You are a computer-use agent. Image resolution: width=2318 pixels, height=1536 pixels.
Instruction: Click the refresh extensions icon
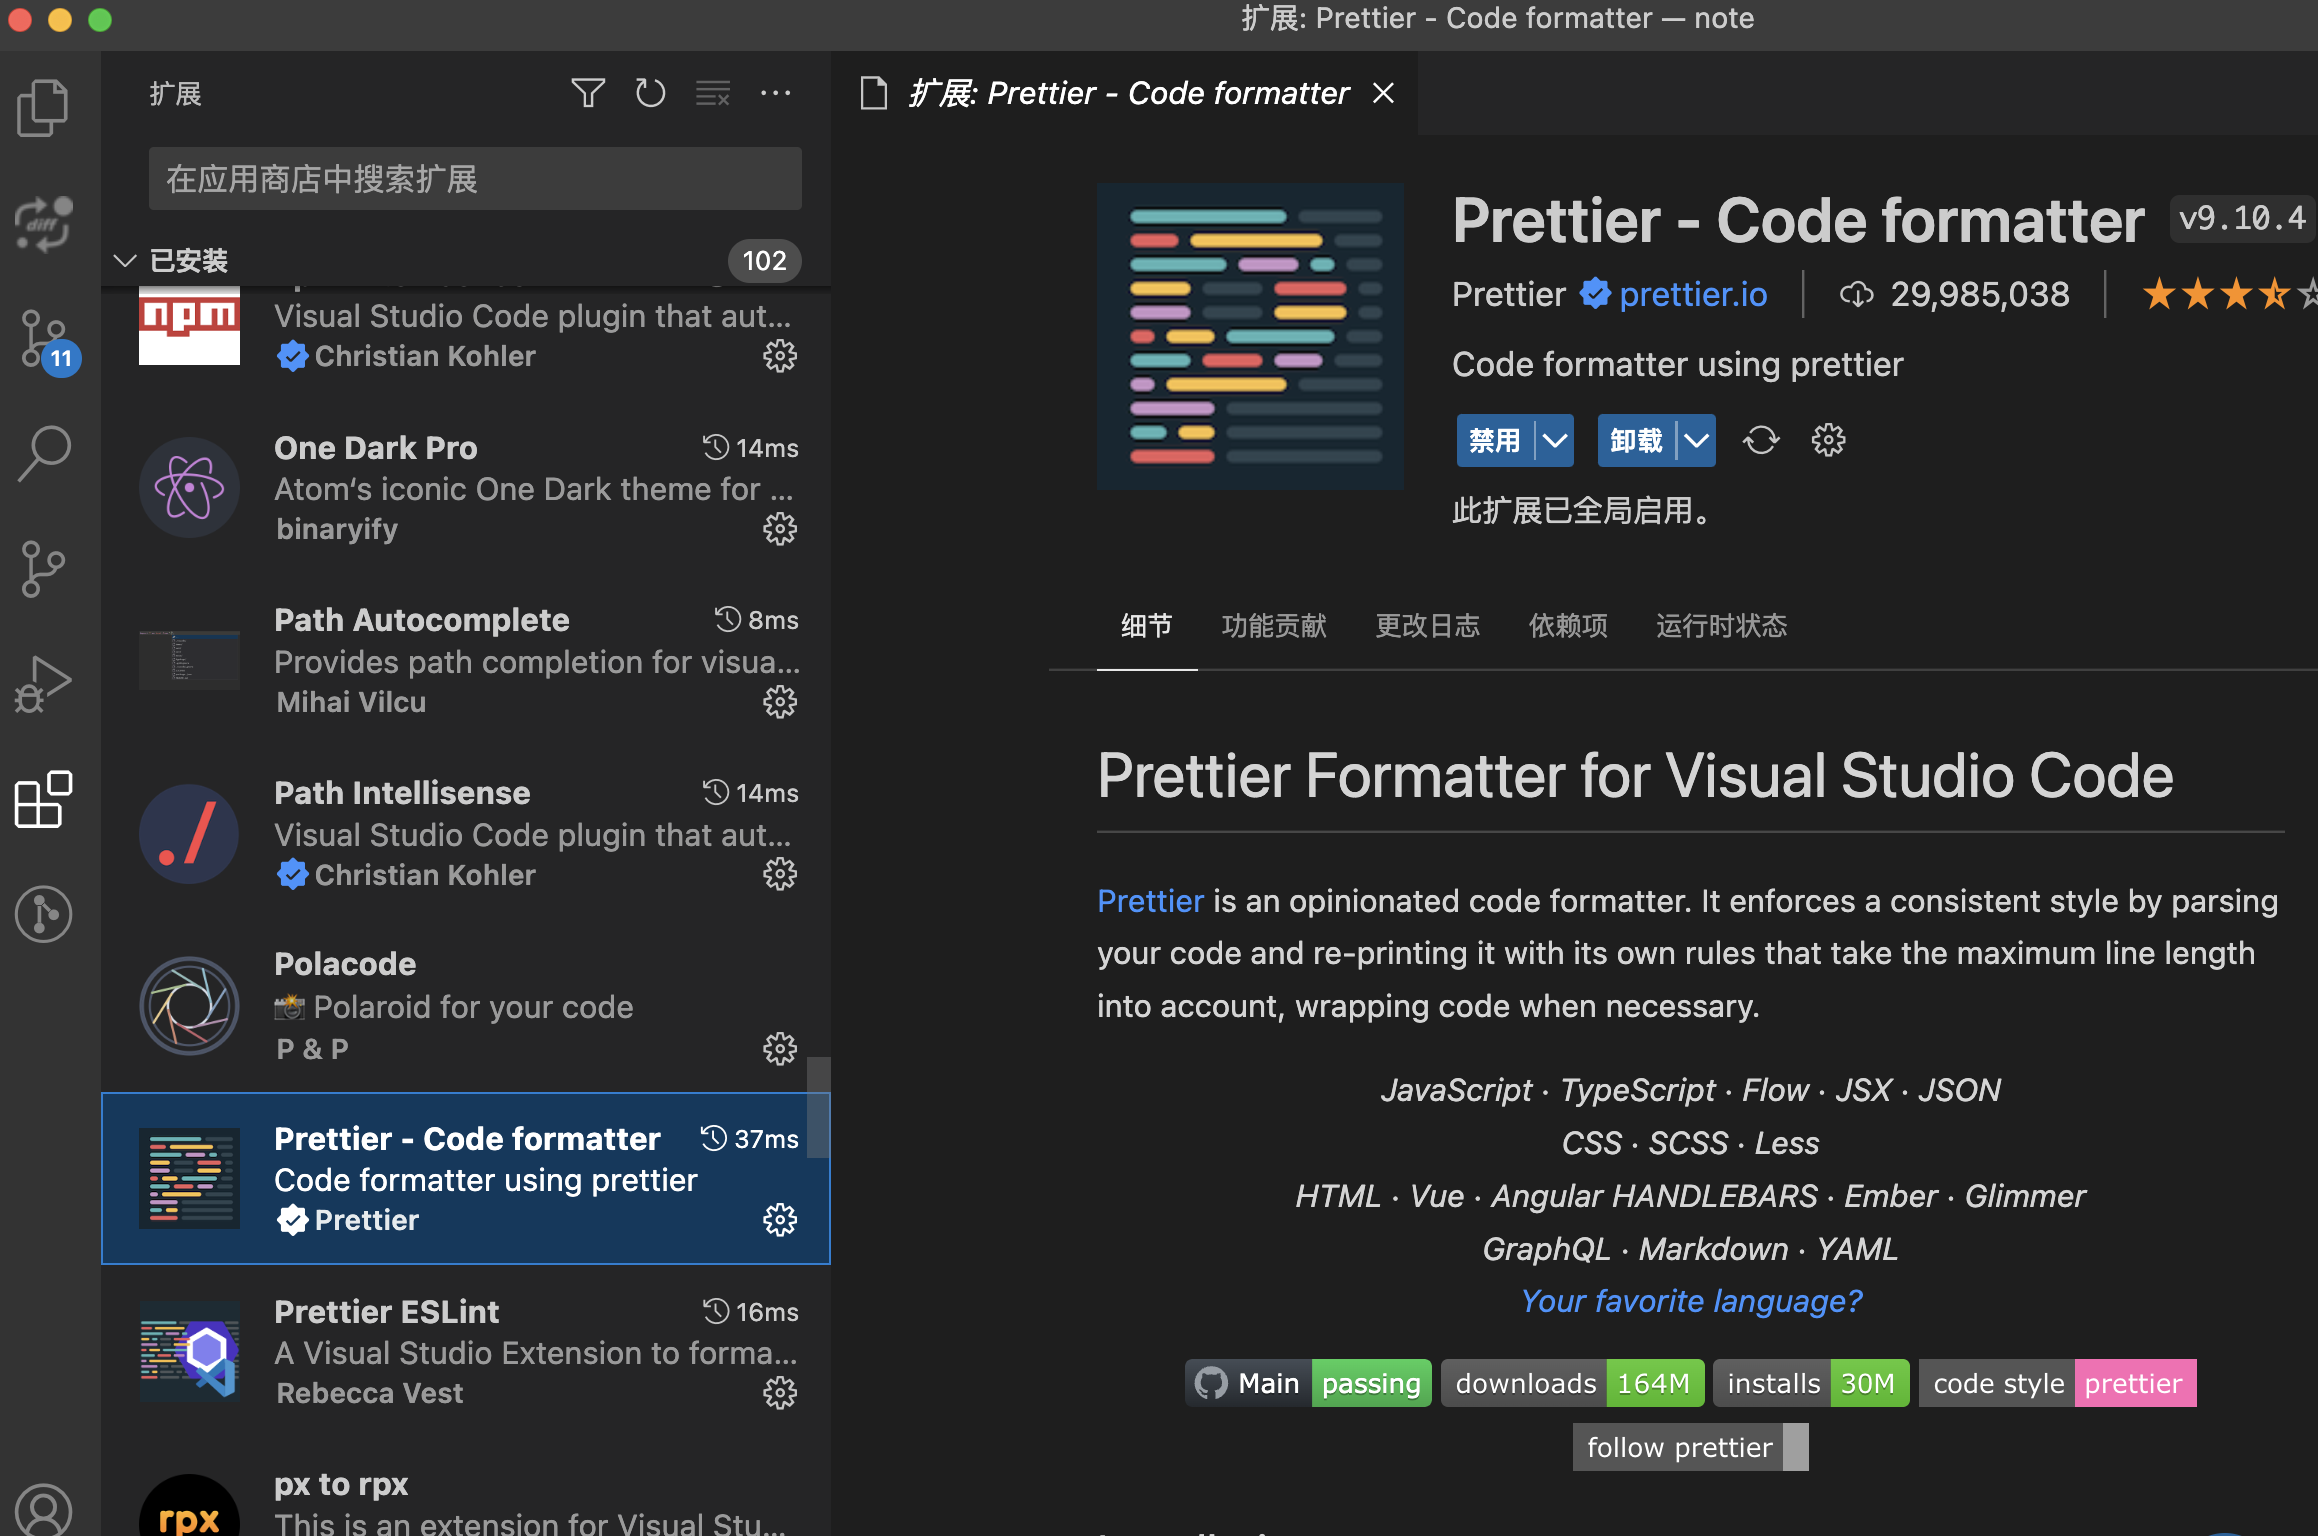pos(650,94)
